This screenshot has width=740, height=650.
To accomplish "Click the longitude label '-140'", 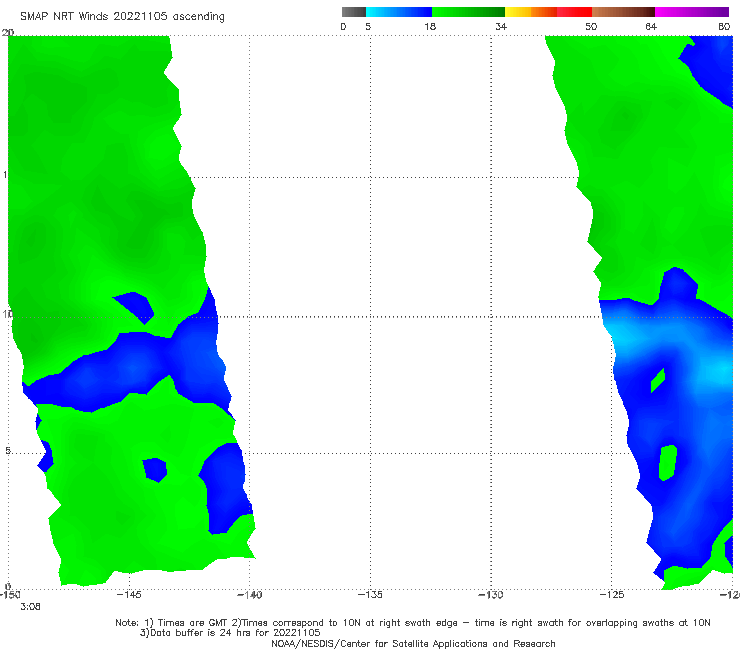I will (x=249, y=595).
